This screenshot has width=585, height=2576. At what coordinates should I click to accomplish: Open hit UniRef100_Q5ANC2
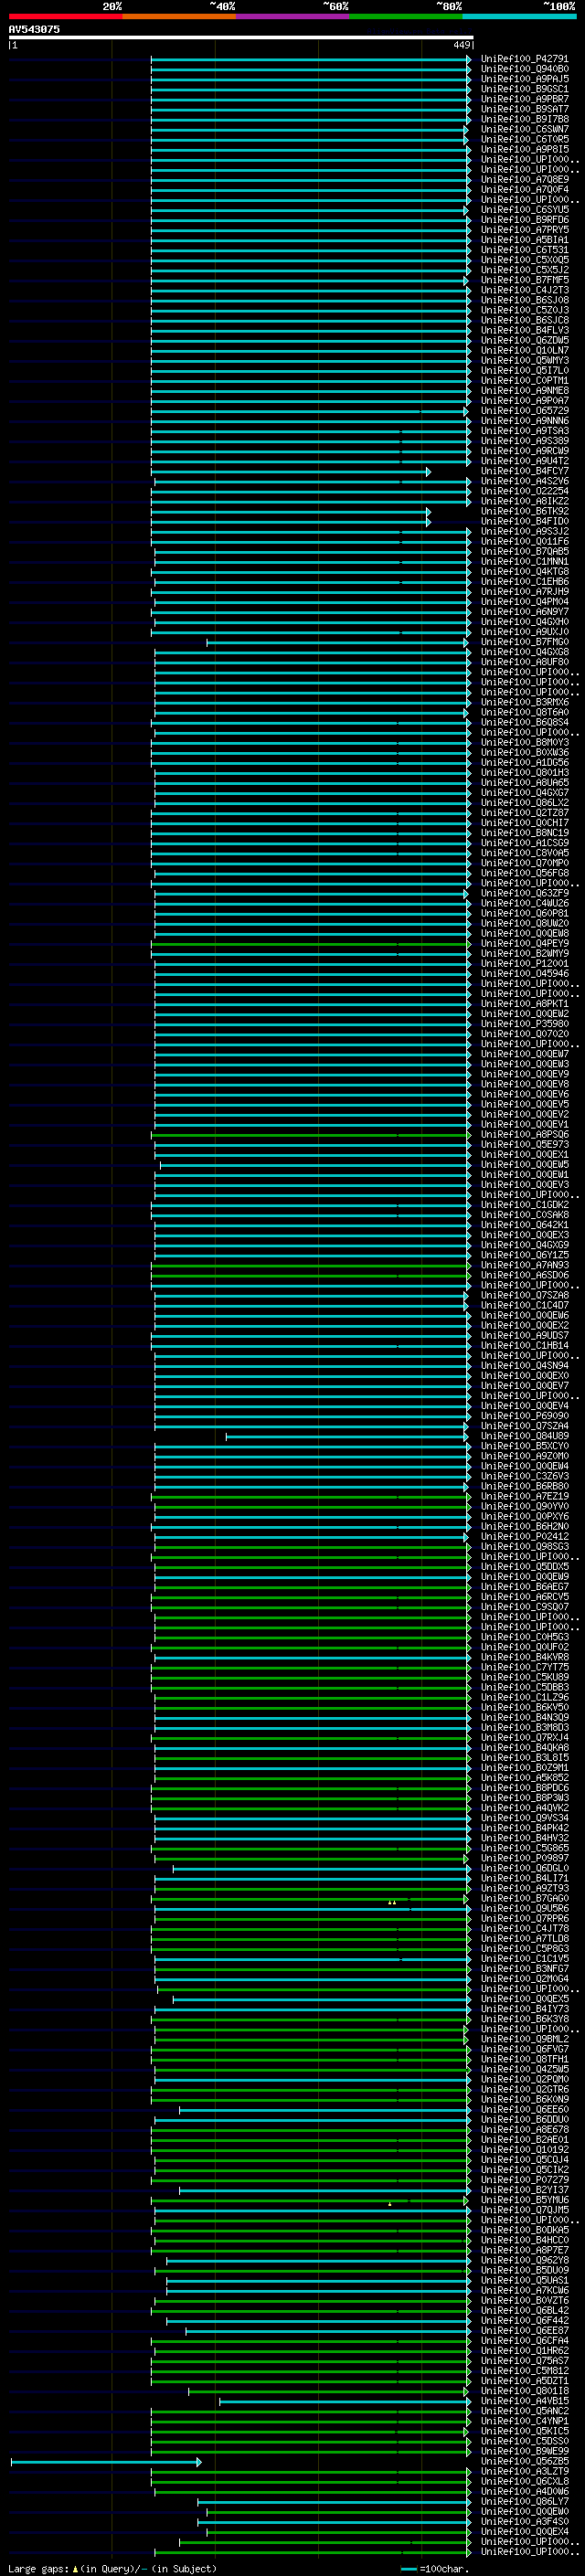[x=524, y=2411]
